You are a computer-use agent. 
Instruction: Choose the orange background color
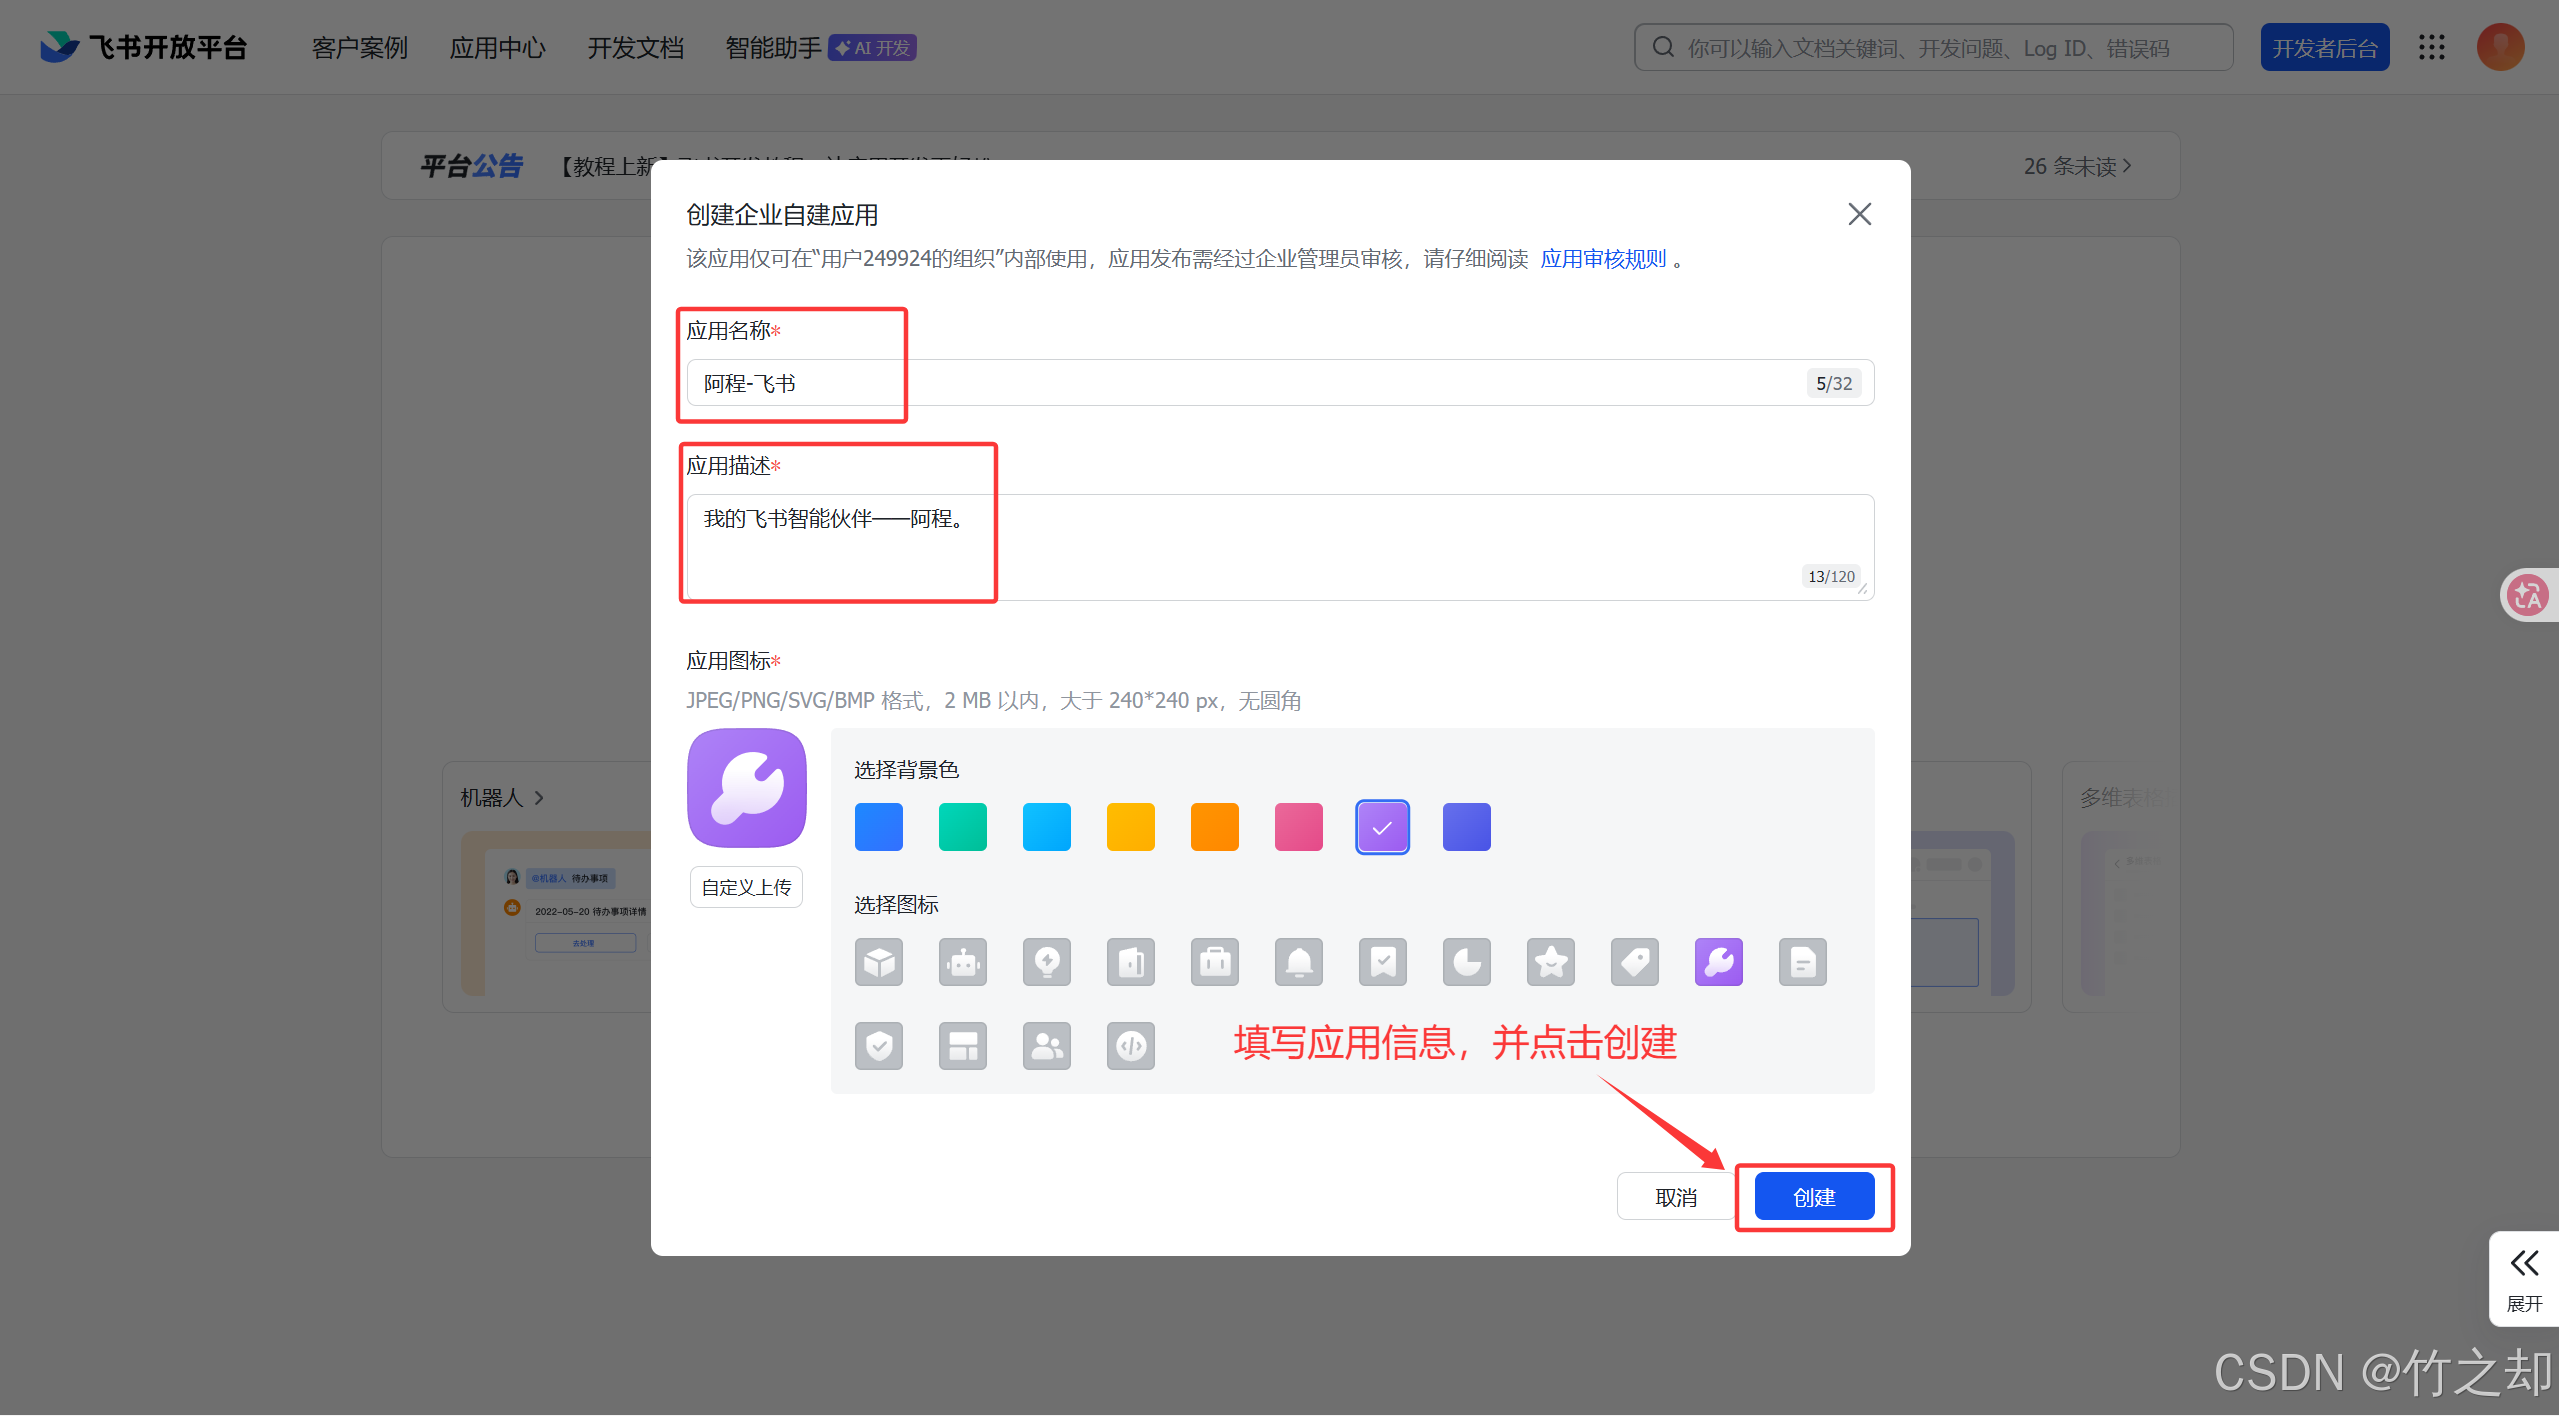(1214, 827)
